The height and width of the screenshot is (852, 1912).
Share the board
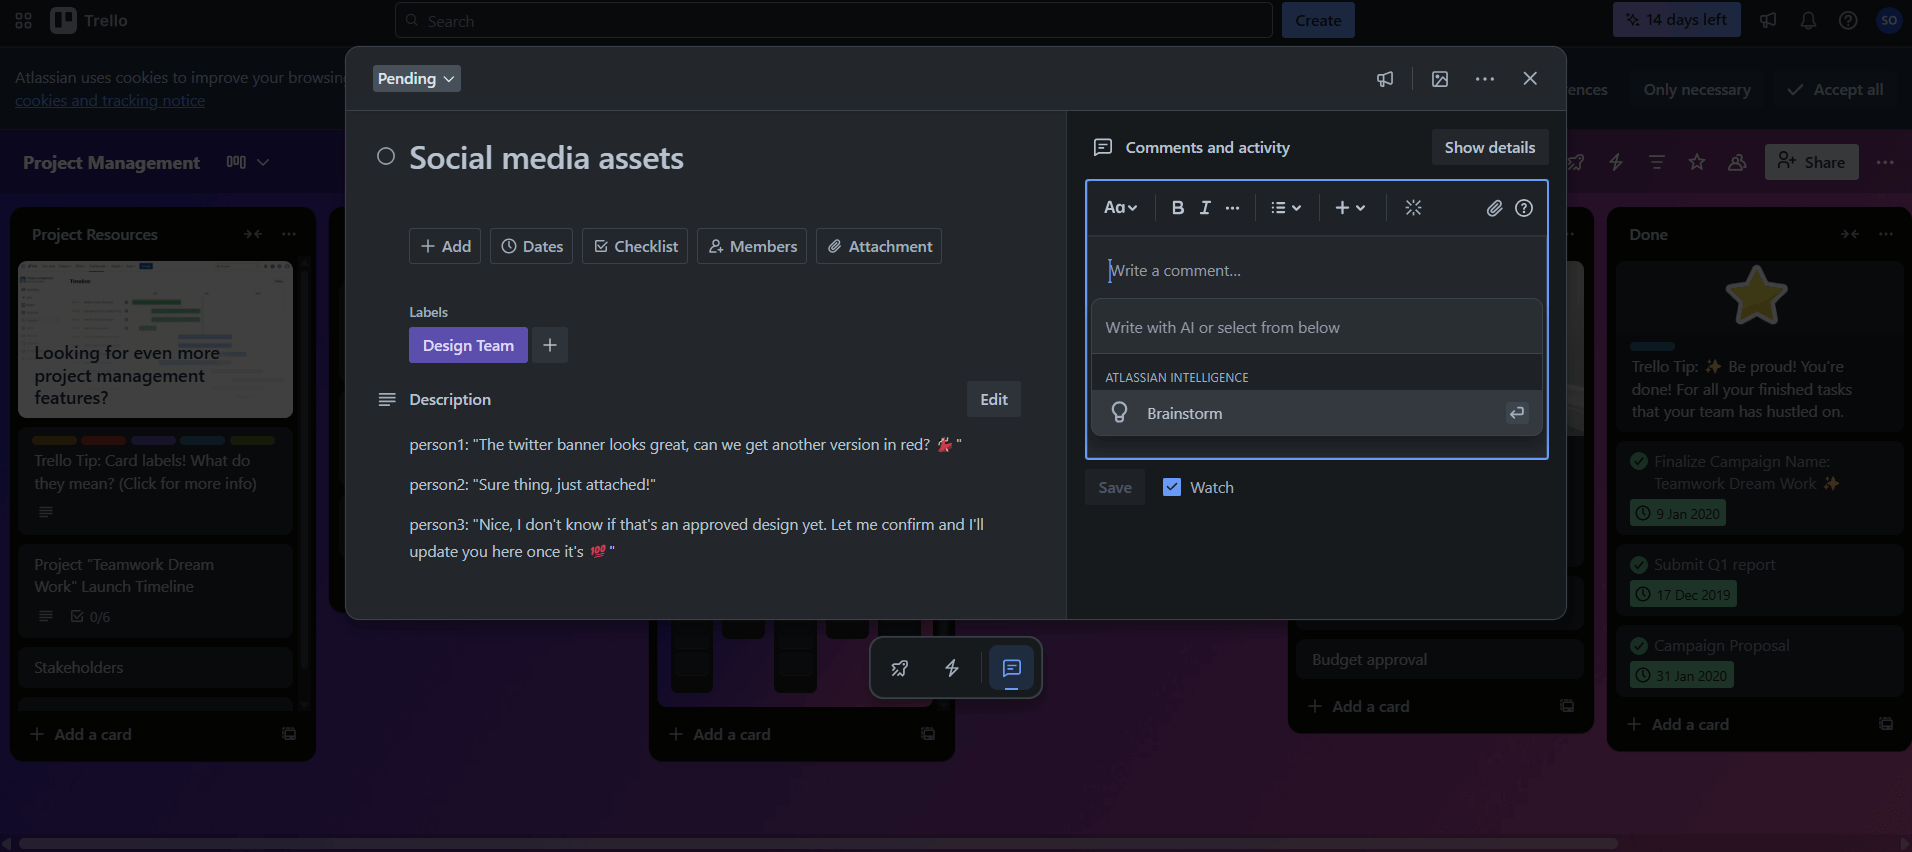1812,162
